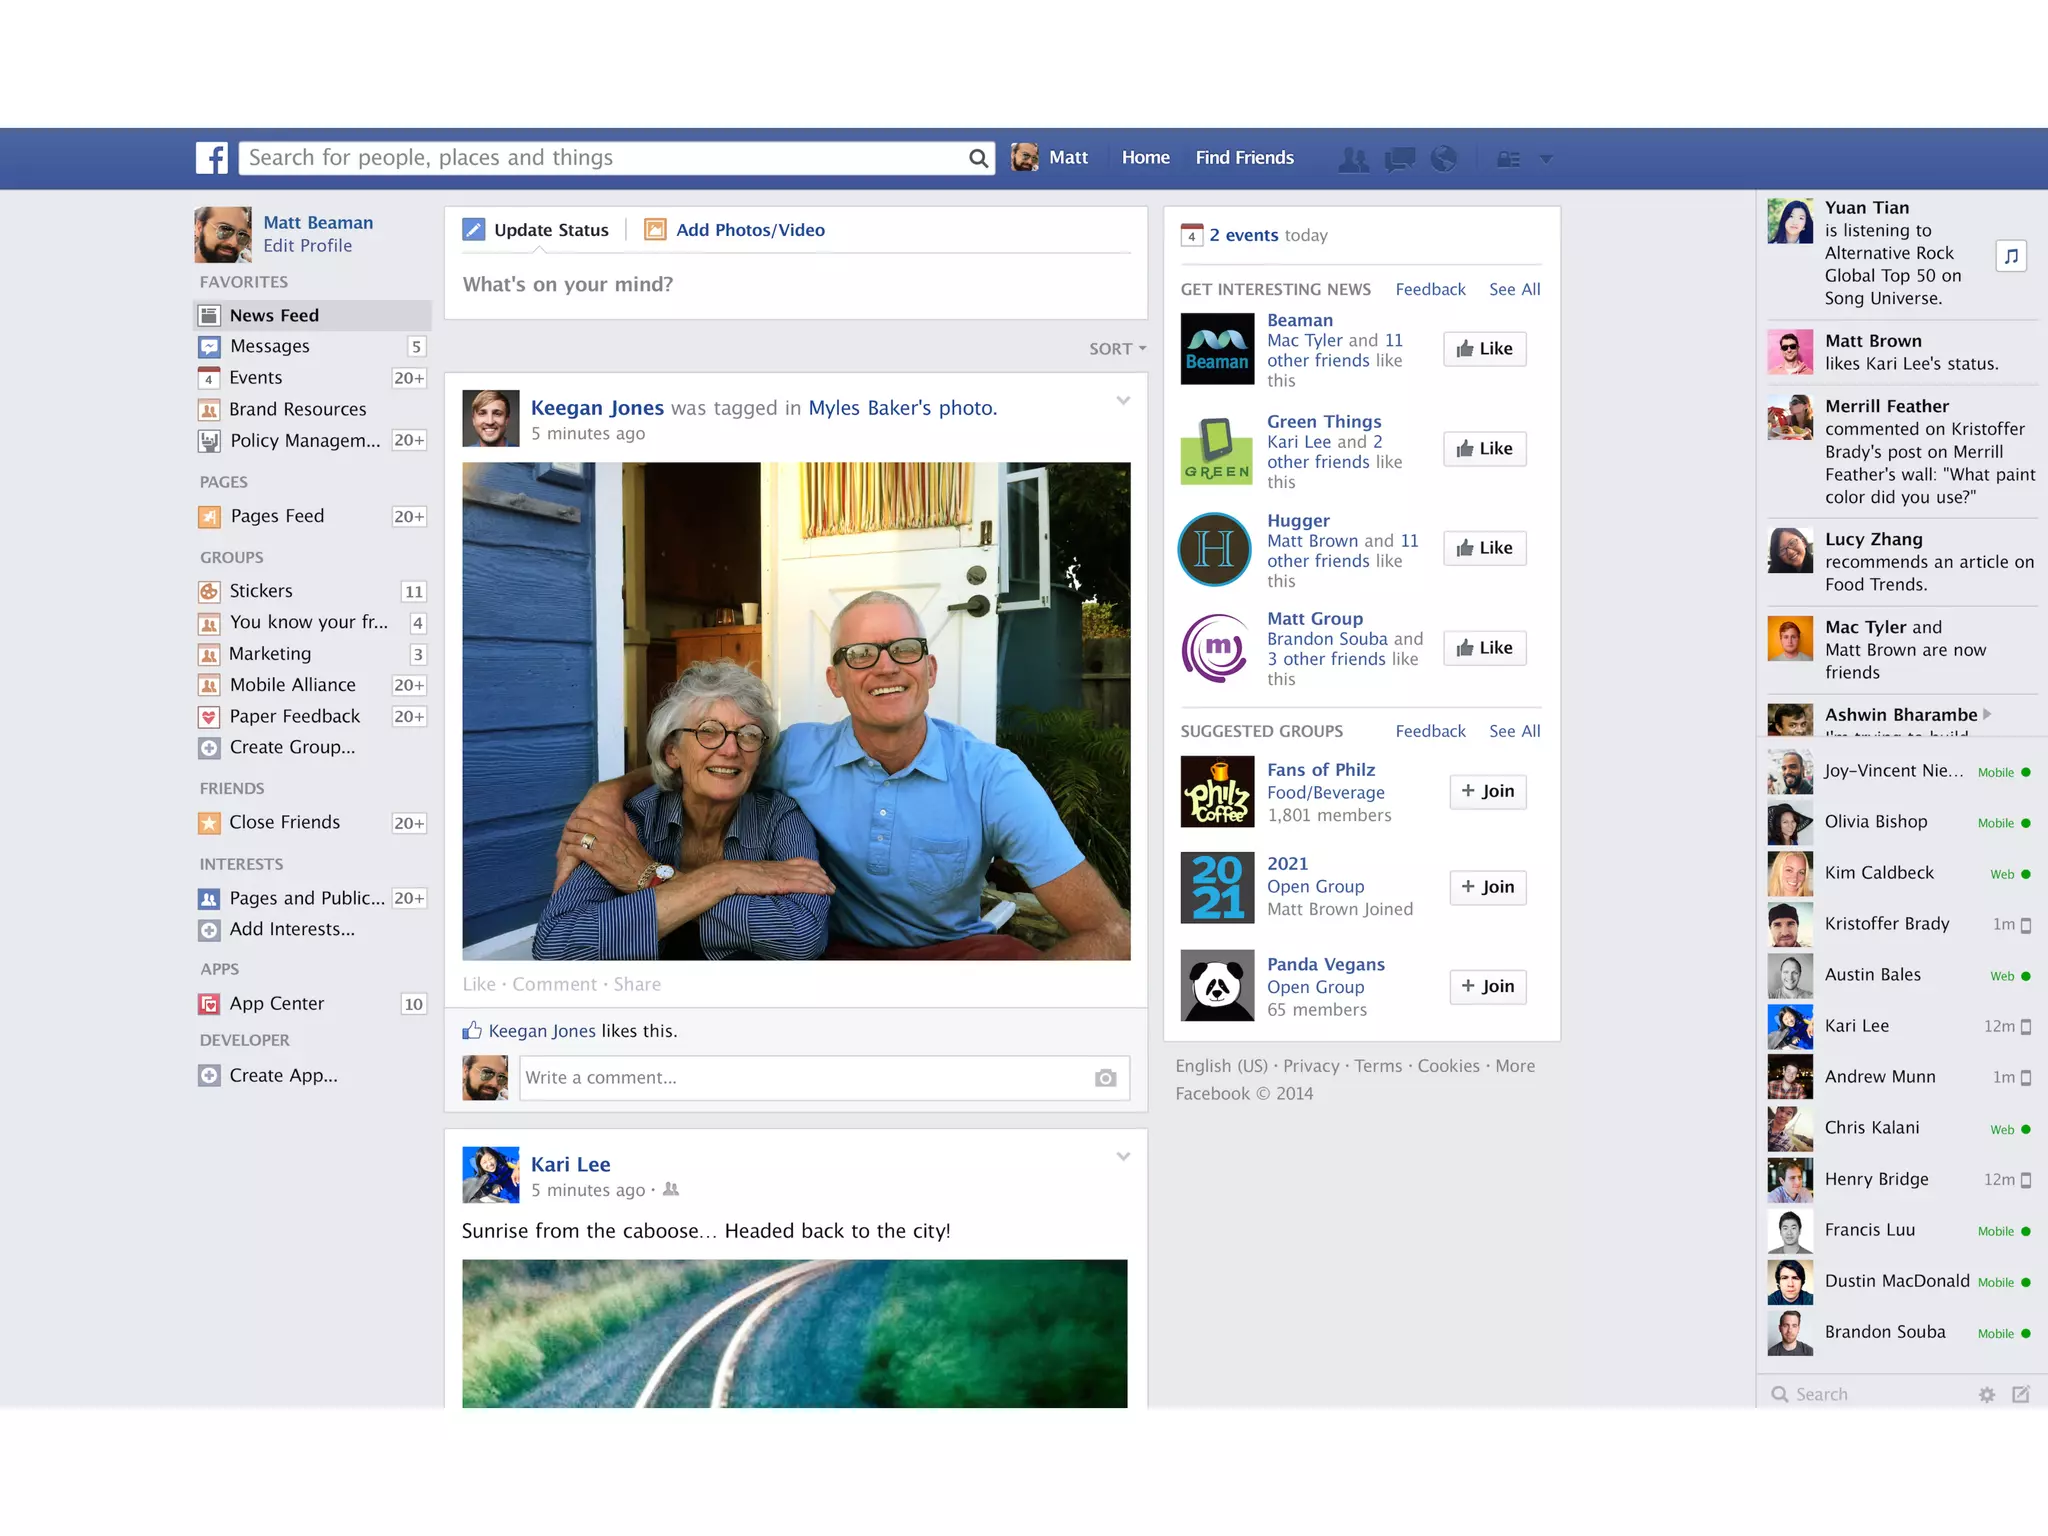Click the search magnifier icon
This screenshot has height=1536, width=2048.
978,158
